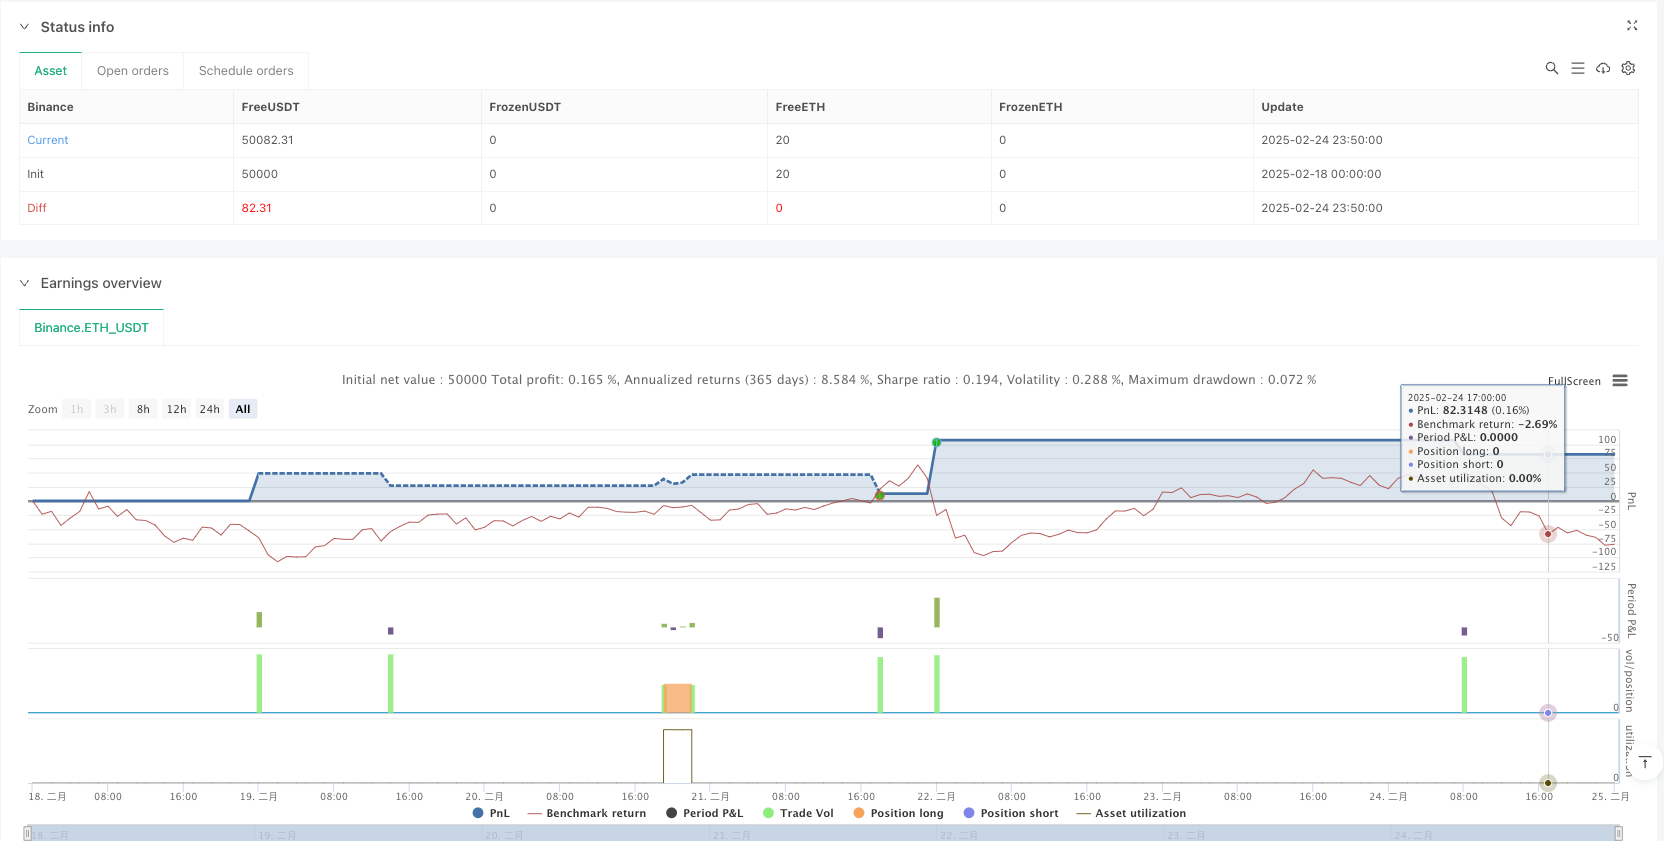Collapse the Earnings overview section
The height and width of the screenshot is (841, 1664).
25,283
